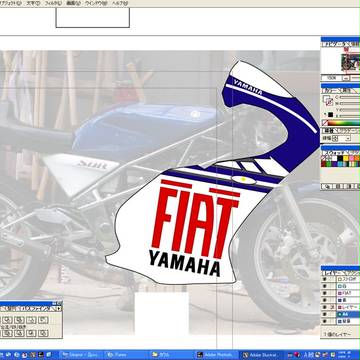Click the Navigator preview thumbnail
The height and width of the screenshot is (360, 360).
(x=350, y=61)
